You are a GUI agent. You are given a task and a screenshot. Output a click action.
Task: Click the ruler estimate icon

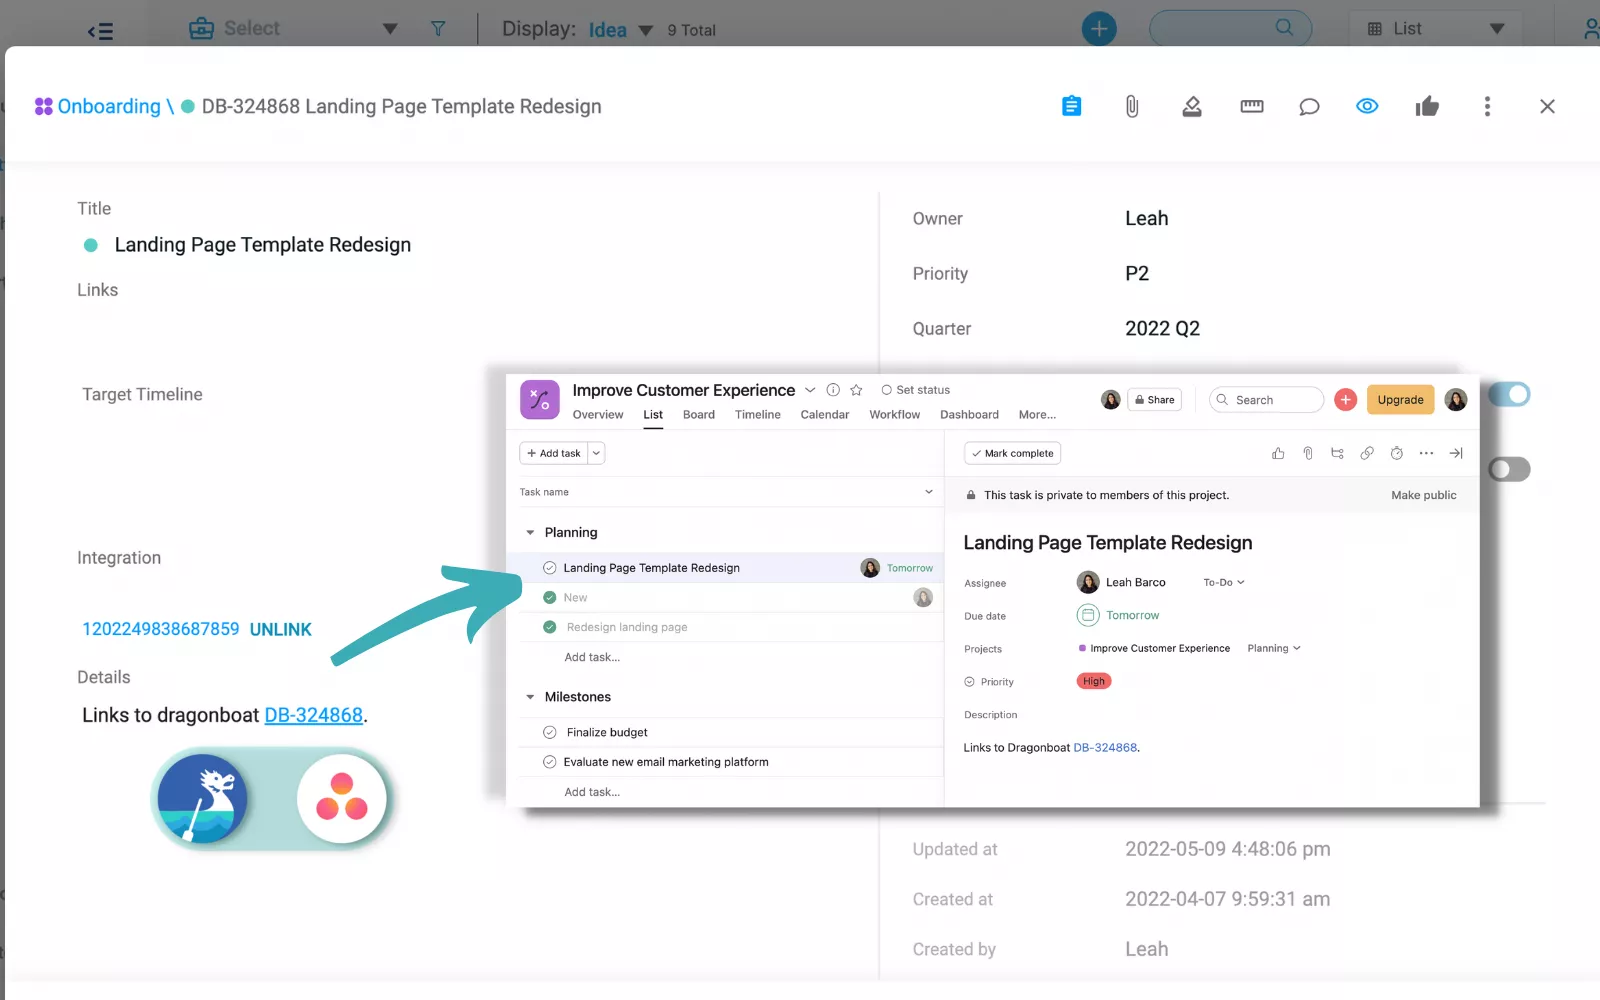tap(1251, 106)
